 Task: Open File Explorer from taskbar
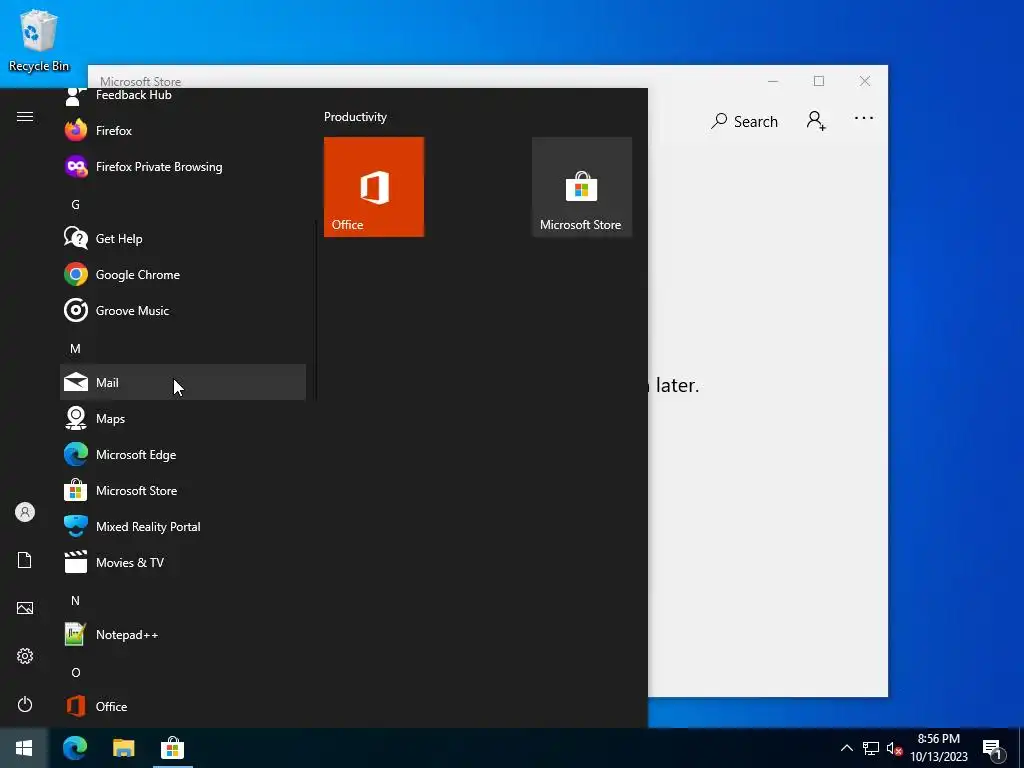[x=123, y=748]
